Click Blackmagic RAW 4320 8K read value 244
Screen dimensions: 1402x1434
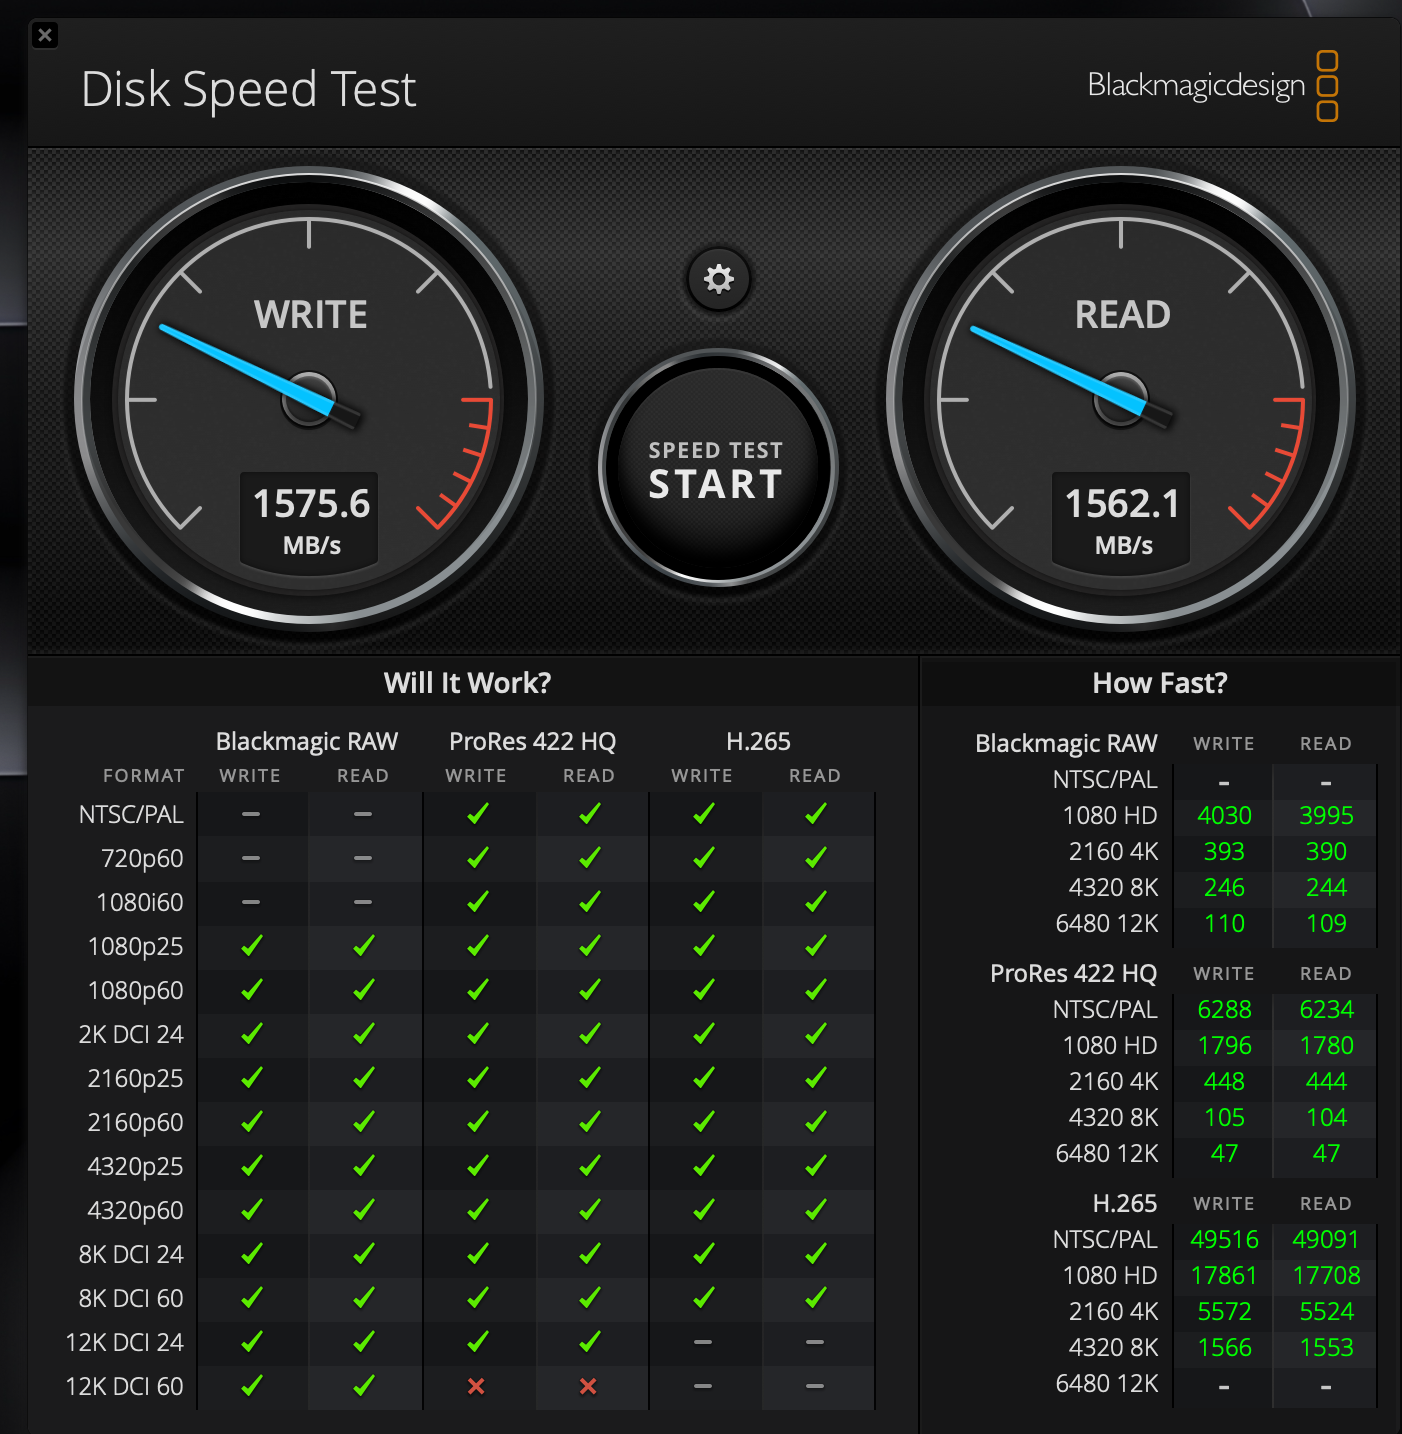click(1326, 887)
